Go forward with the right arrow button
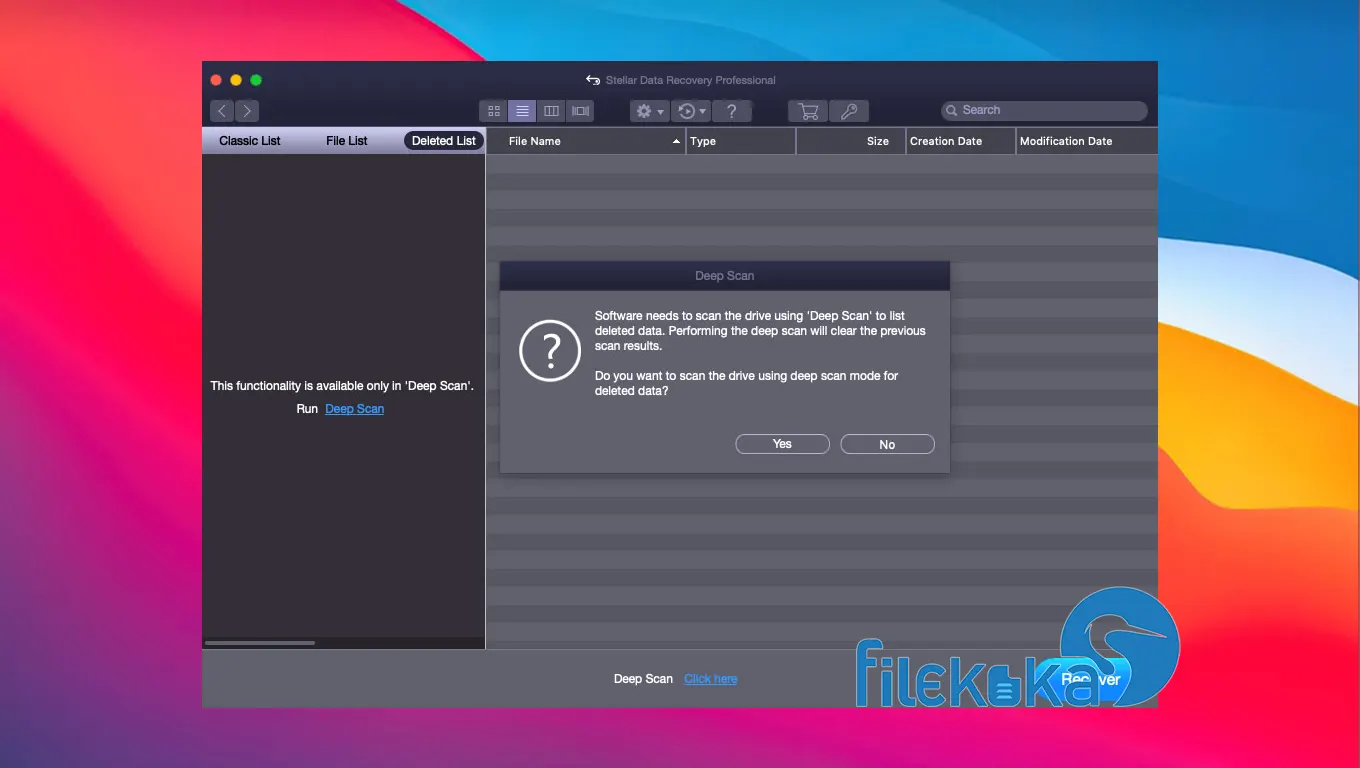 point(247,111)
